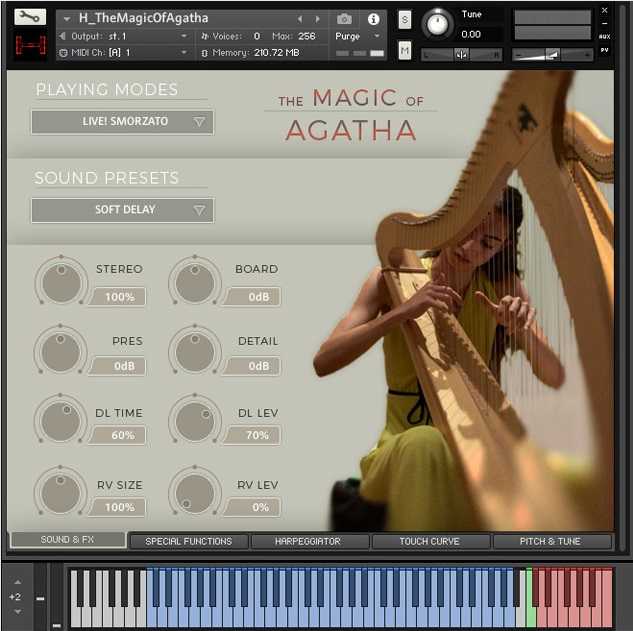Go to next instrument preset arrow
Image resolution: width=633 pixels, height=631 pixels.
click(x=318, y=19)
